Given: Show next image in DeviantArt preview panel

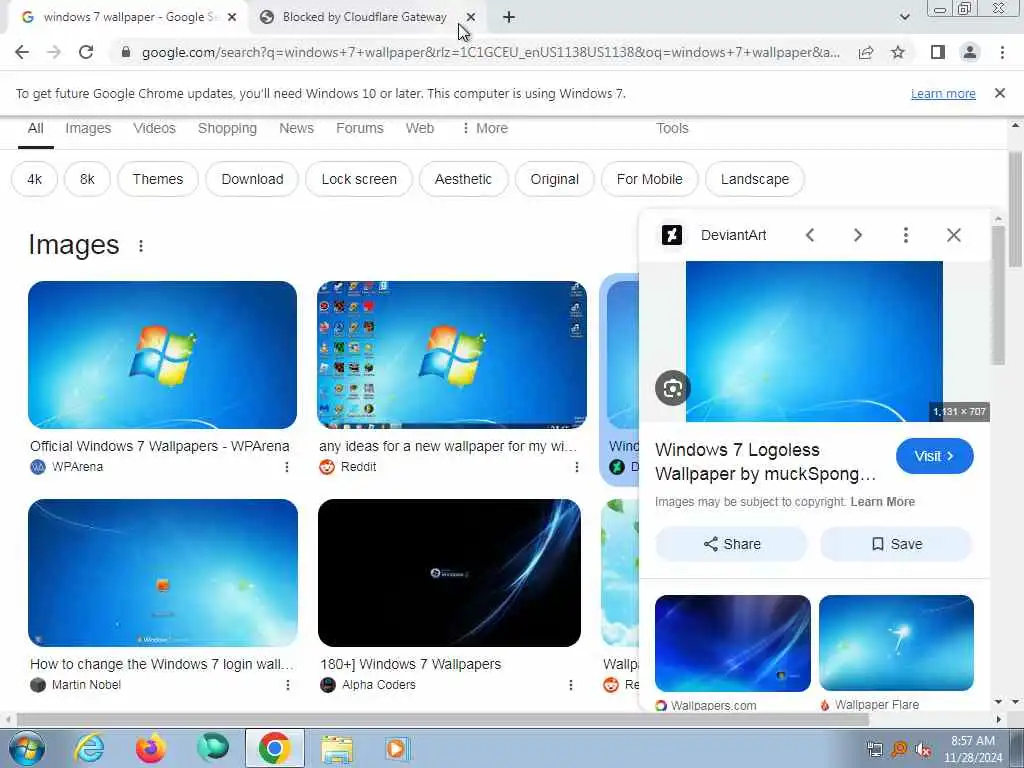Looking at the screenshot, I should (857, 235).
